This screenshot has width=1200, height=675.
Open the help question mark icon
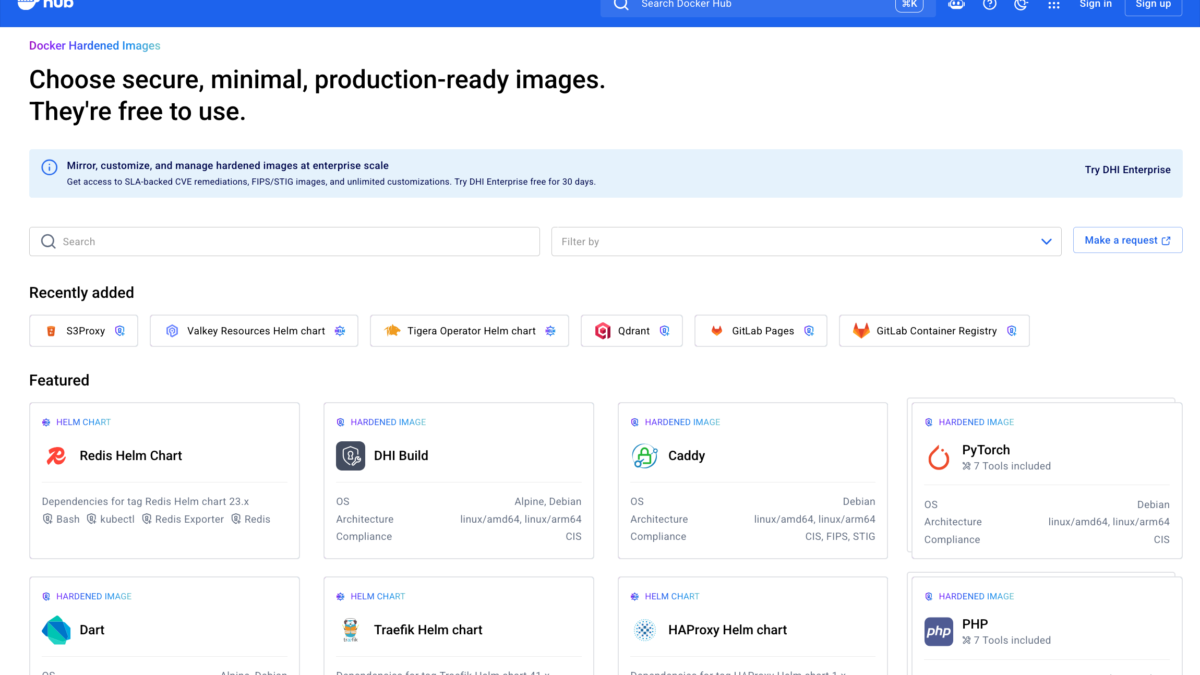[x=990, y=4]
